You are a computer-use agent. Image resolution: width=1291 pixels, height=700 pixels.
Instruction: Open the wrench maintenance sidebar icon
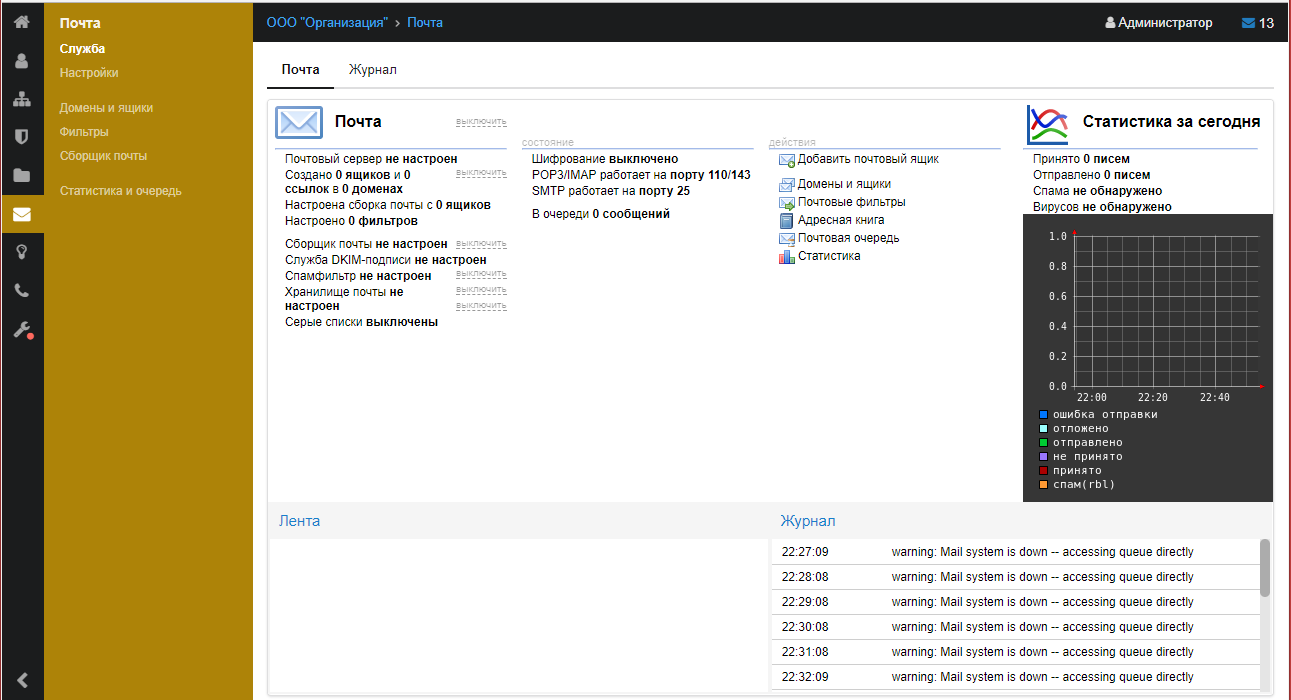[x=21, y=329]
